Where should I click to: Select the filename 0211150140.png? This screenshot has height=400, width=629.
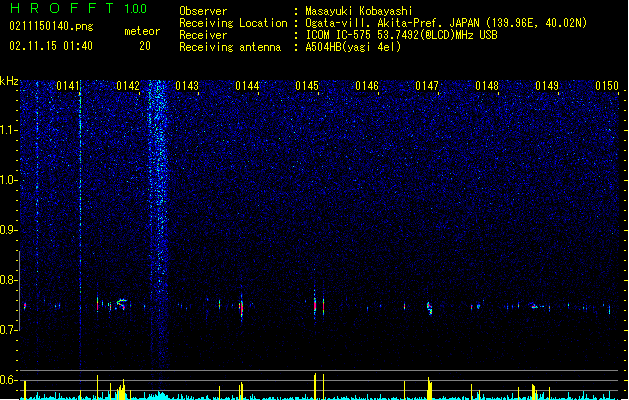[x=51, y=26]
